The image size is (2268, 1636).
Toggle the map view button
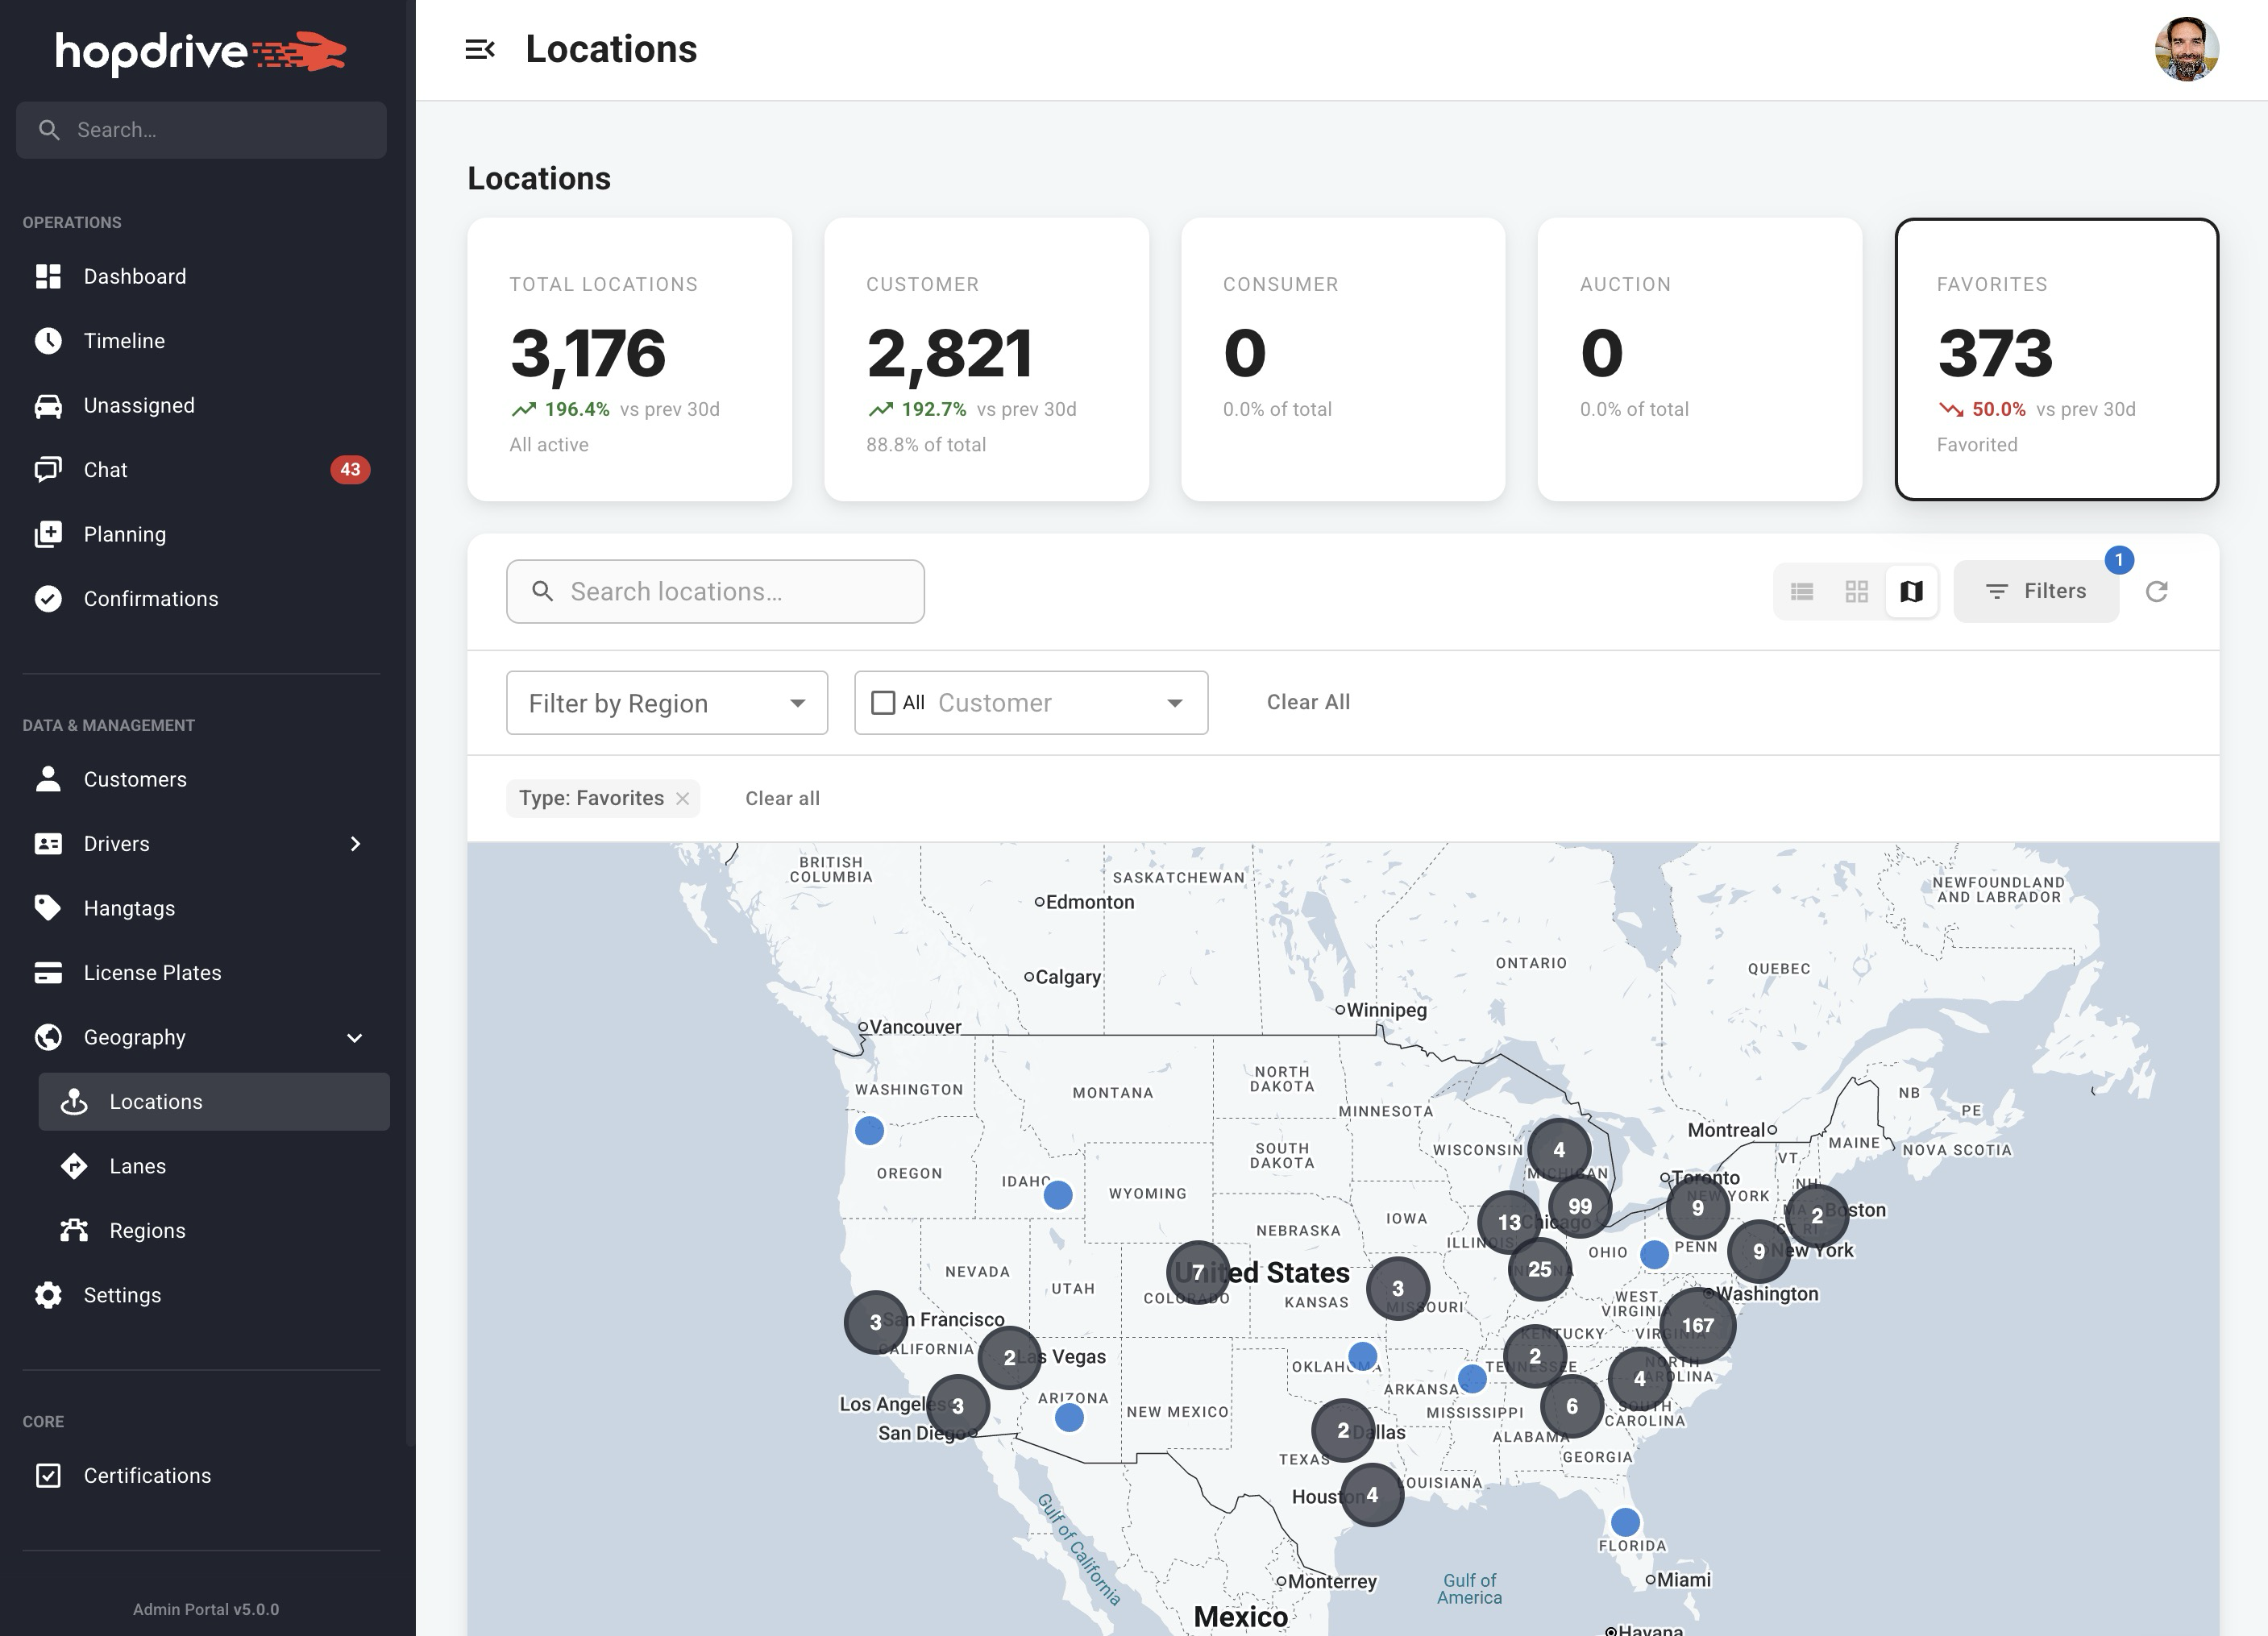tap(1911, 591)
